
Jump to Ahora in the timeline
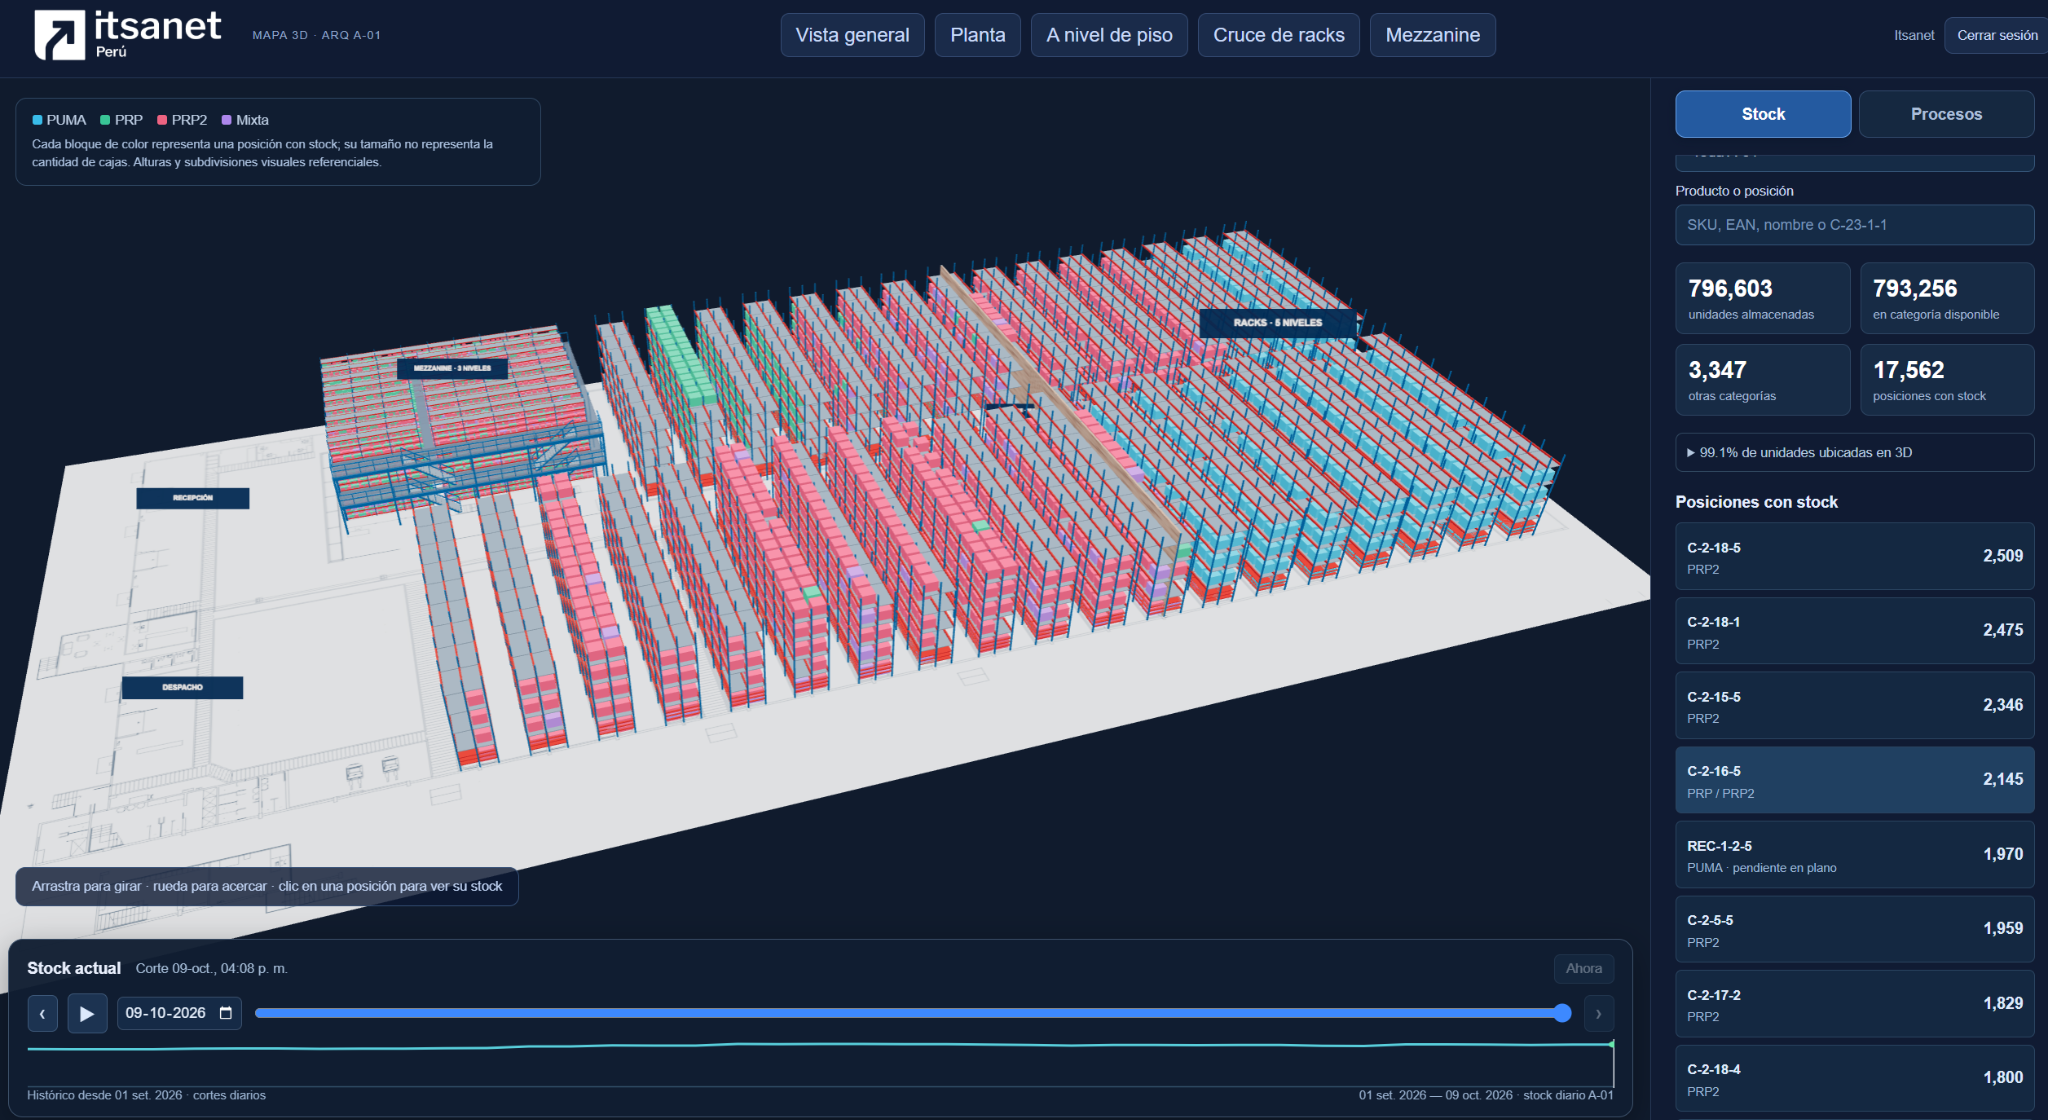click(1583, 968)
